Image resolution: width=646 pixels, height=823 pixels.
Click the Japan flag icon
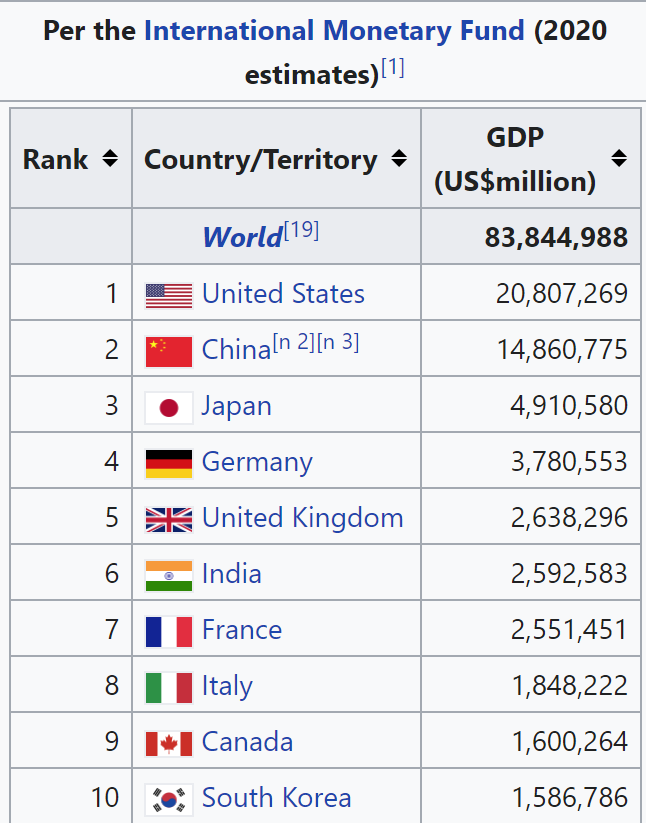168,406
